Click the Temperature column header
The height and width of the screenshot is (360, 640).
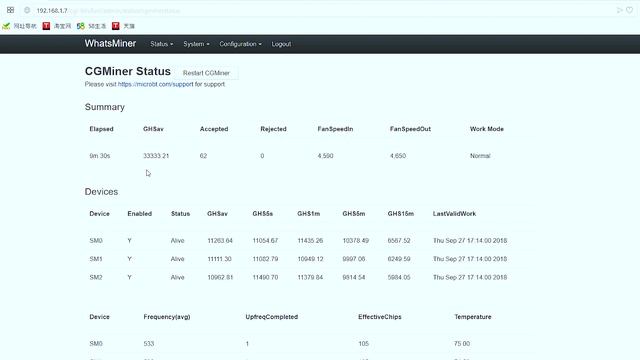click(473, 317)
